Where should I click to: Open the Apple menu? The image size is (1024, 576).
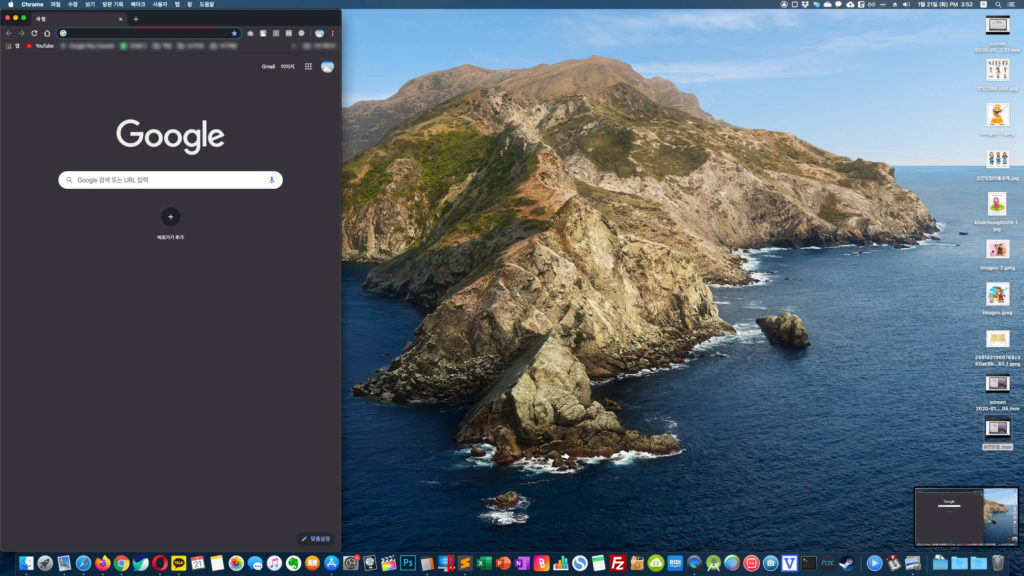coord(10,5)
